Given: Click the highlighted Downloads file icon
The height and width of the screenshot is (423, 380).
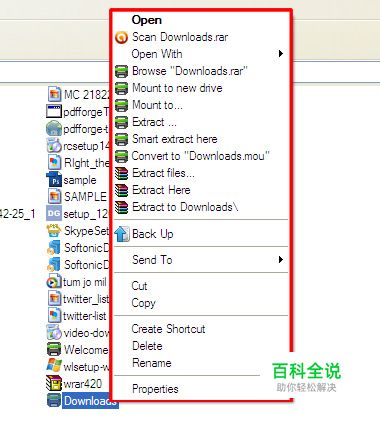Looking at the screenshot, I should click(x=54, y=401).
